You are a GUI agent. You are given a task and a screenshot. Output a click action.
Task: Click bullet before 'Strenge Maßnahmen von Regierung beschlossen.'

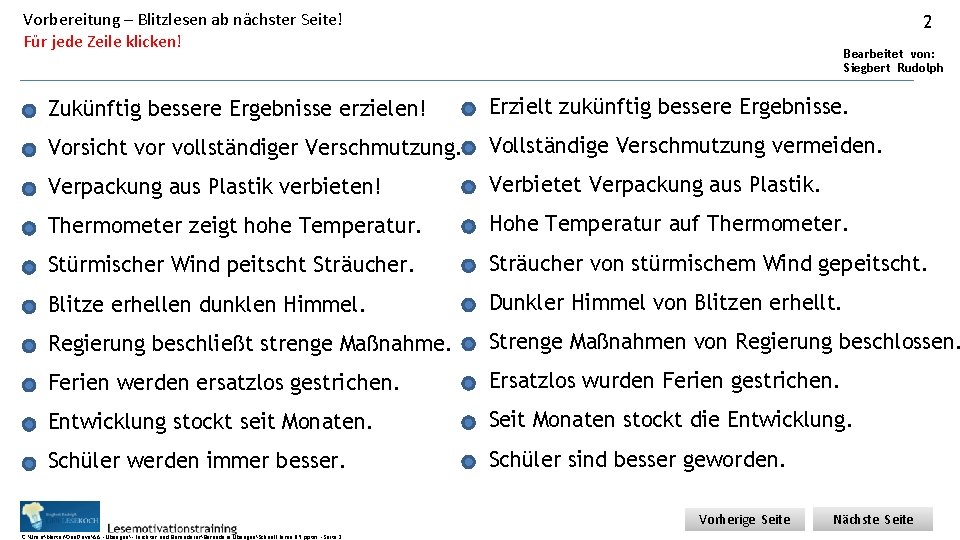click(x=468, y=344)
